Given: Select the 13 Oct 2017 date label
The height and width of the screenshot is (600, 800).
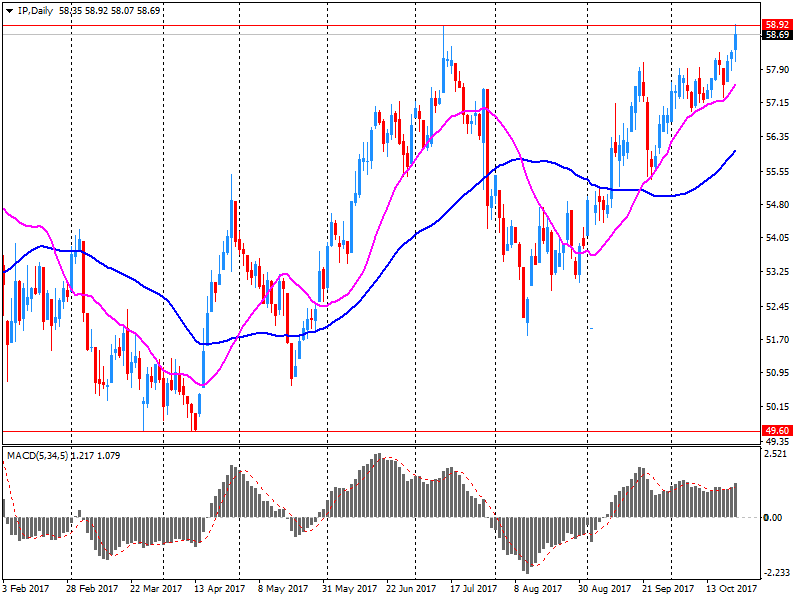Looking at the screenshot, I should click(x=732, y=589).
